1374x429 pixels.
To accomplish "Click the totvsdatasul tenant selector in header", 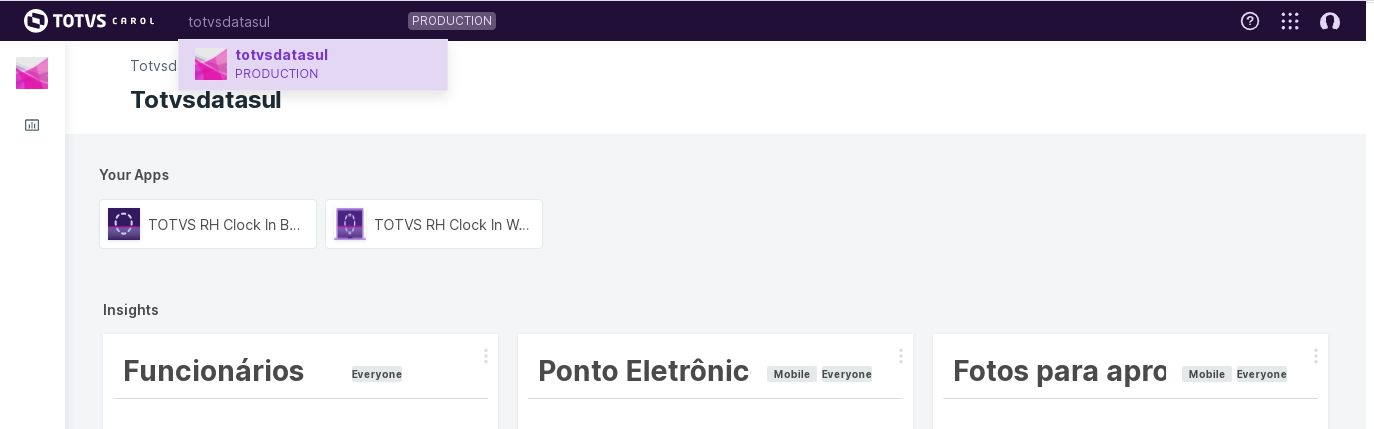I will pos(229,21).
